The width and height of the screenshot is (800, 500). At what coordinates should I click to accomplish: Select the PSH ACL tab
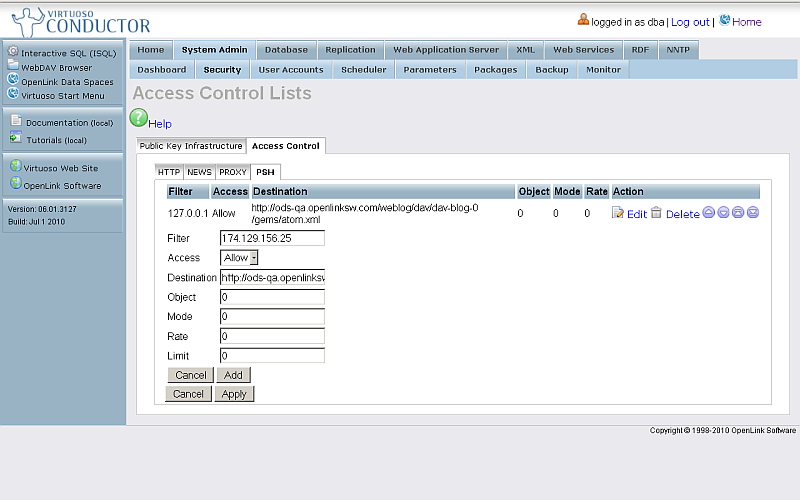click(265, 172)
